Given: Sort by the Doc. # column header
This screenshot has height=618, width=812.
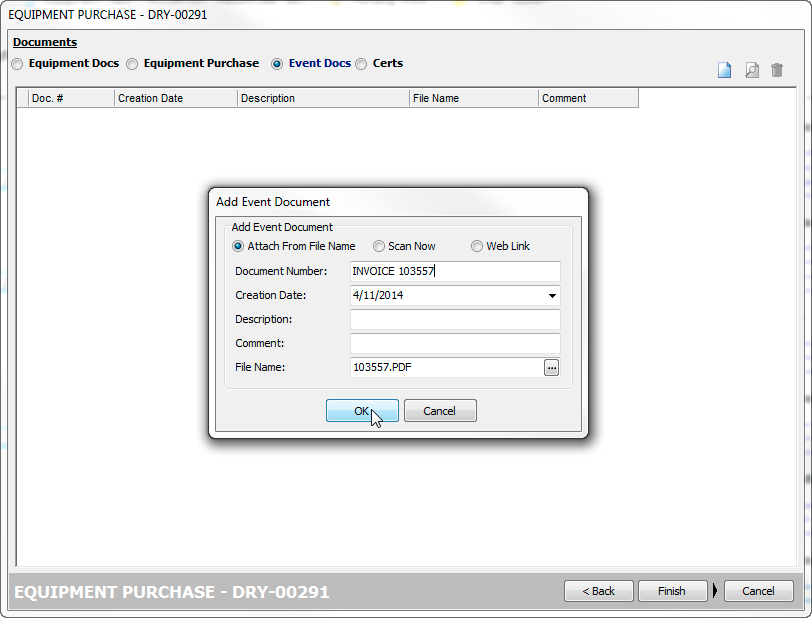Looking at the screenshot, I should pos(71,98).
